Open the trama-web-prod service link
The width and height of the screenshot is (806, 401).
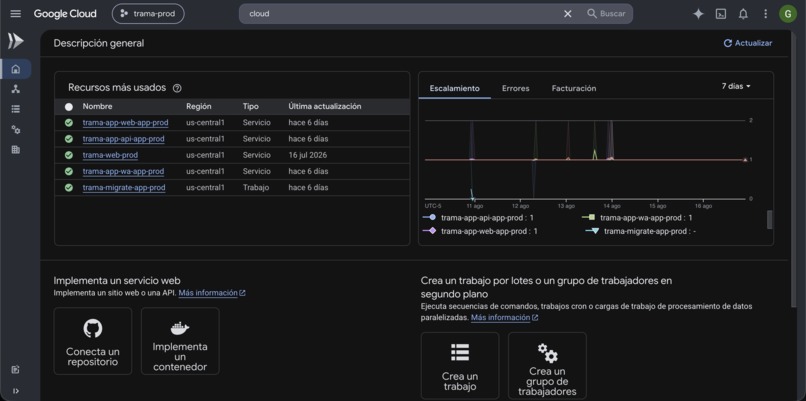(x=110, y=155)
